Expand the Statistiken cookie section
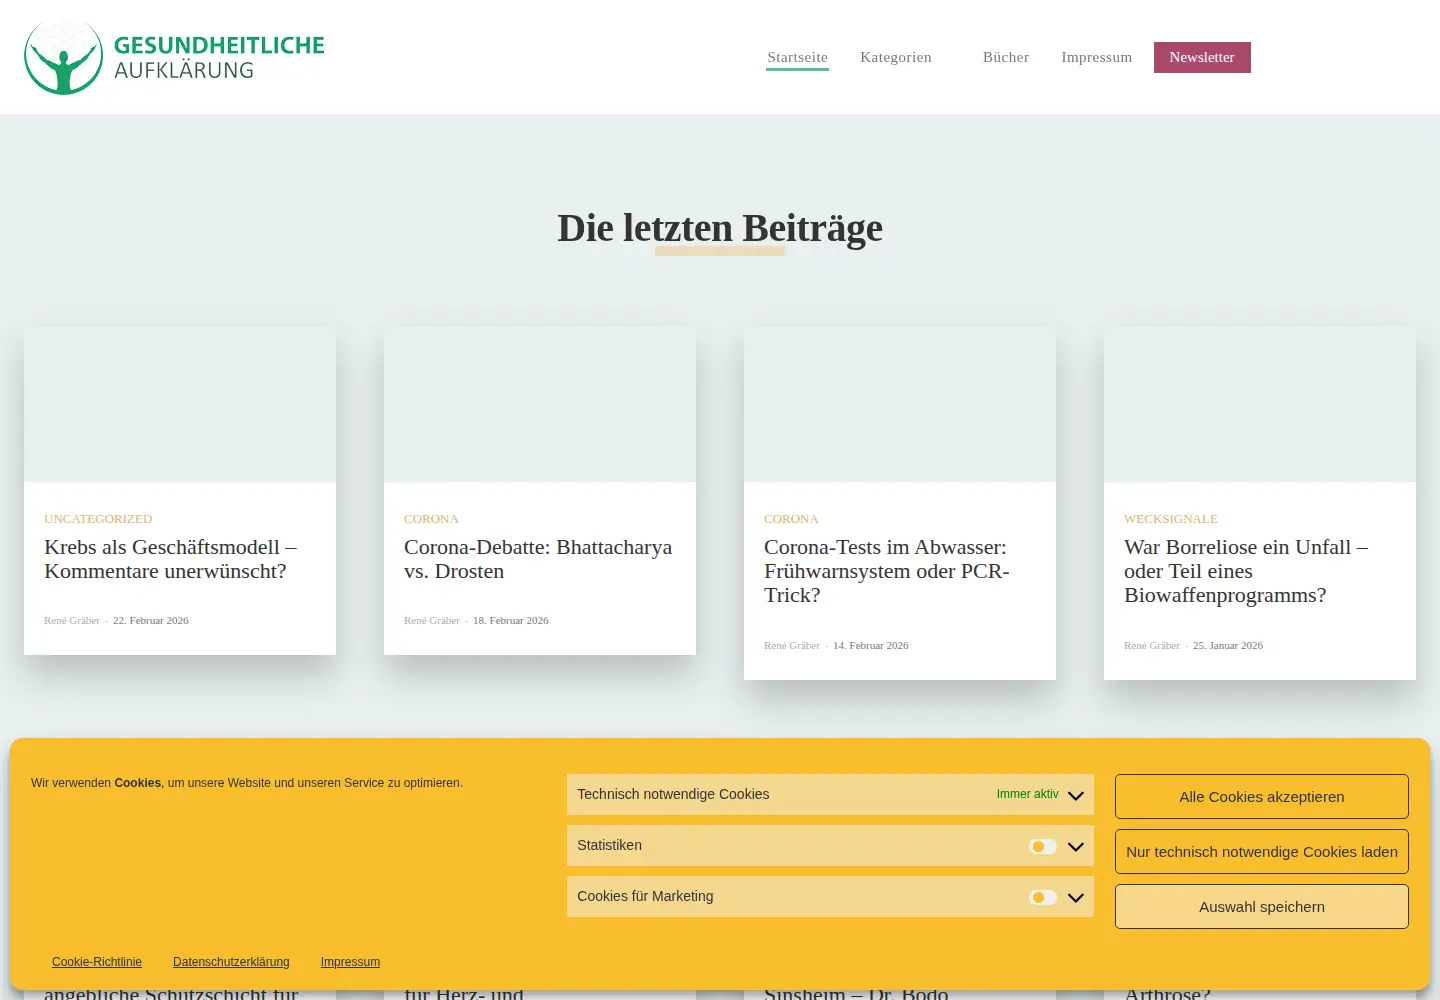This screenshot has height=1000, width=1440. click(1076, 847)
